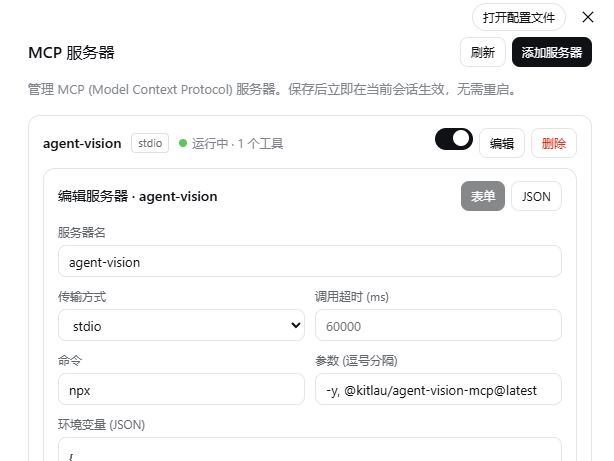Switch to the 表单 tab
Screen dimensions: 614x461
[483, 196]
